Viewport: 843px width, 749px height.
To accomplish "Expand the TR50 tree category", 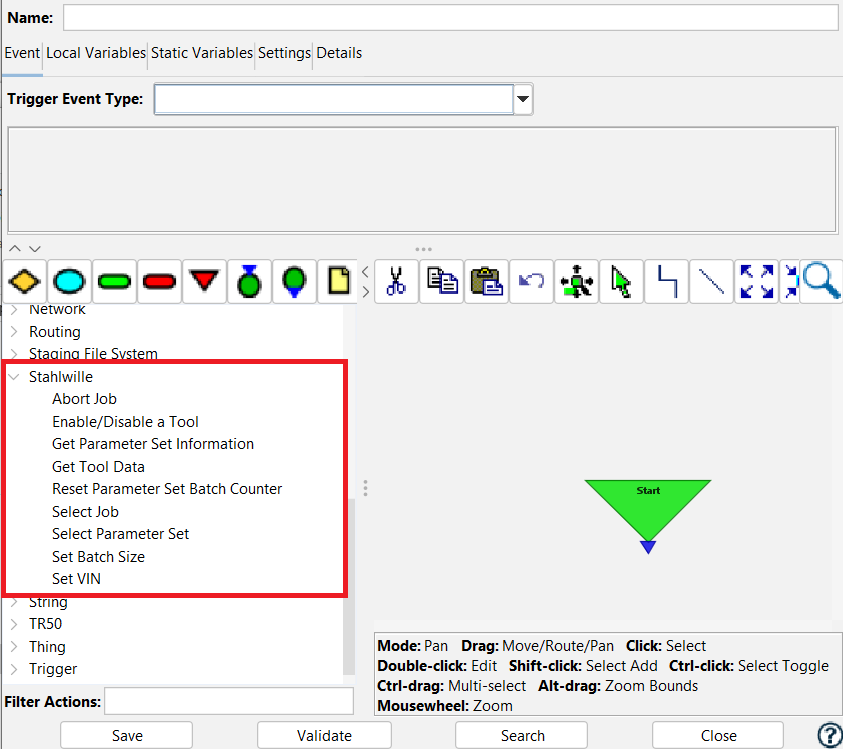I will point(14,624).
